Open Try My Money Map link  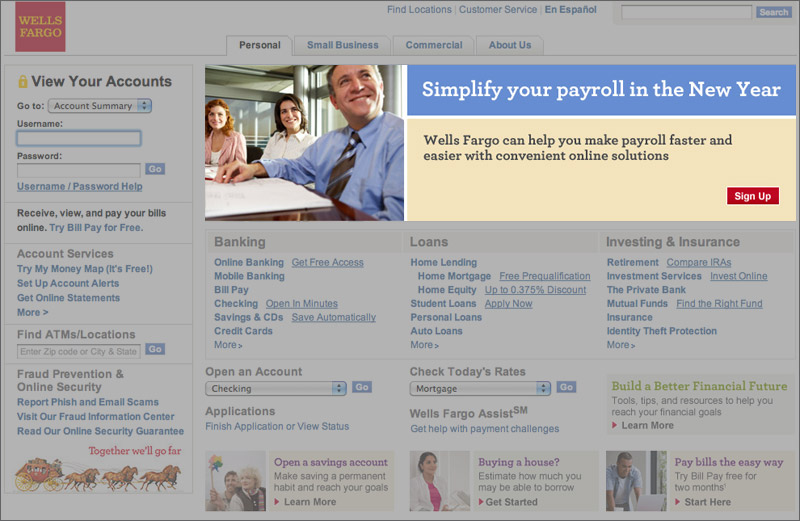[x=85, y=269]
